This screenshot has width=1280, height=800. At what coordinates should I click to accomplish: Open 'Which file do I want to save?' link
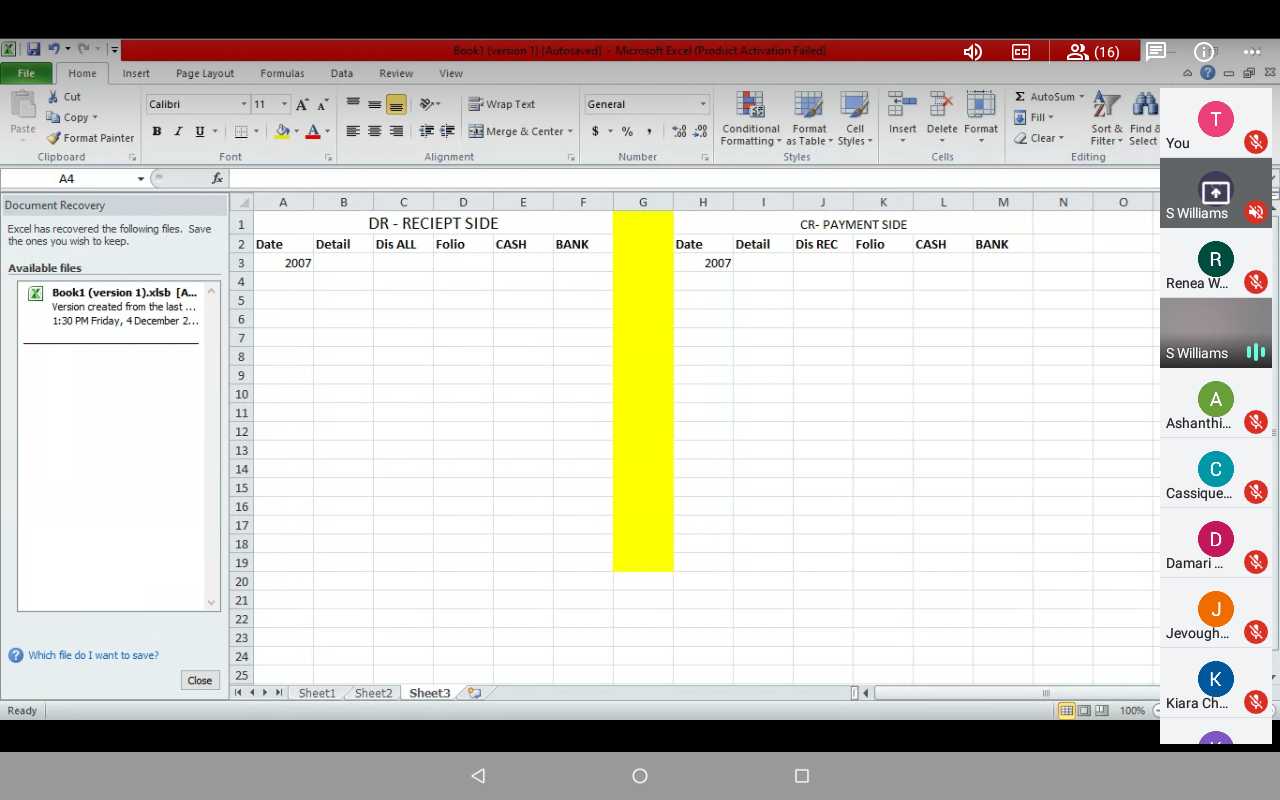click(93, 655)
